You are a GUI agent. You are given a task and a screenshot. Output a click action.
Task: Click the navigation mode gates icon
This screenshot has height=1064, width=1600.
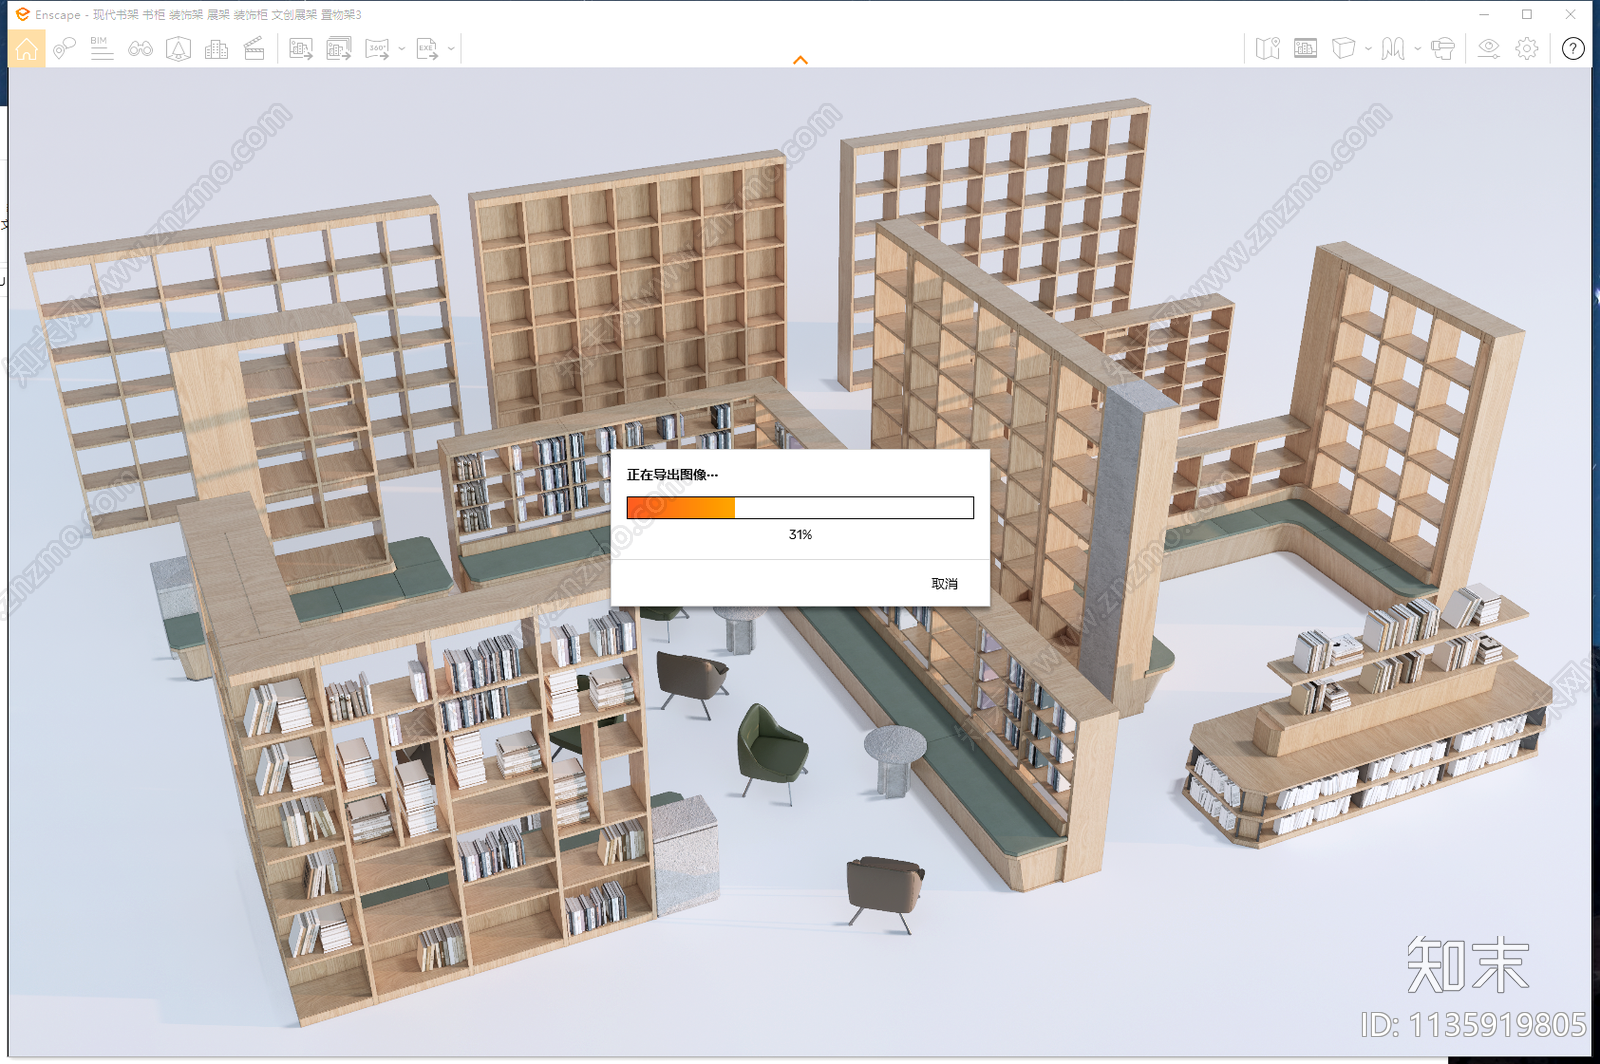click(x=1393, y=48)
